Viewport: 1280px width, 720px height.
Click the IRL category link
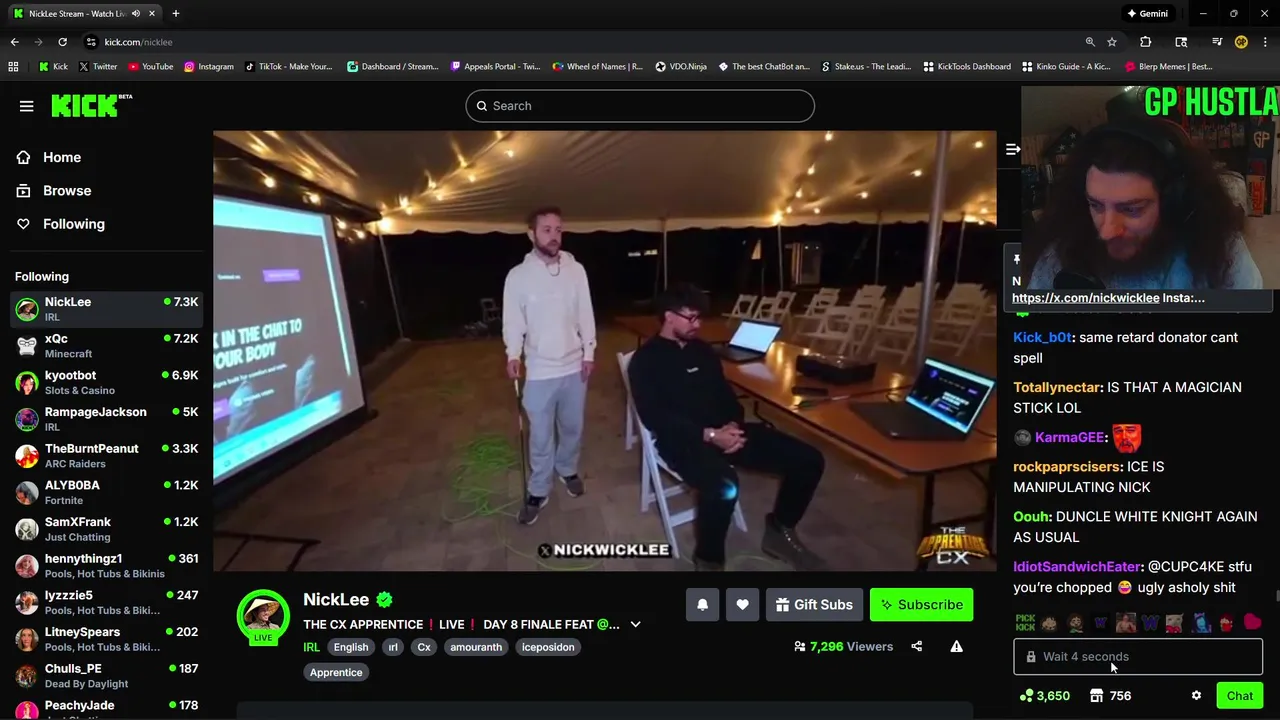tap(312, 647)
